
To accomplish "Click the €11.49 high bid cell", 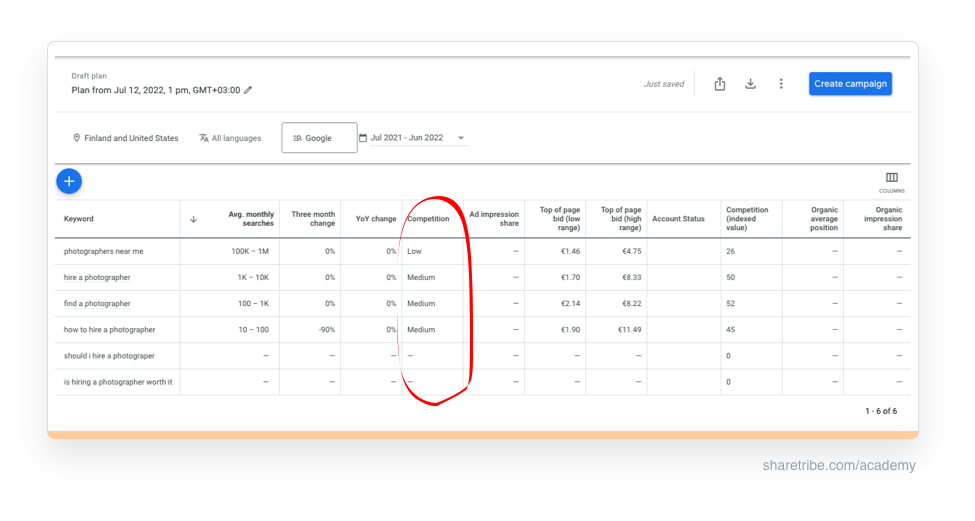I will (x=629, y=330).
